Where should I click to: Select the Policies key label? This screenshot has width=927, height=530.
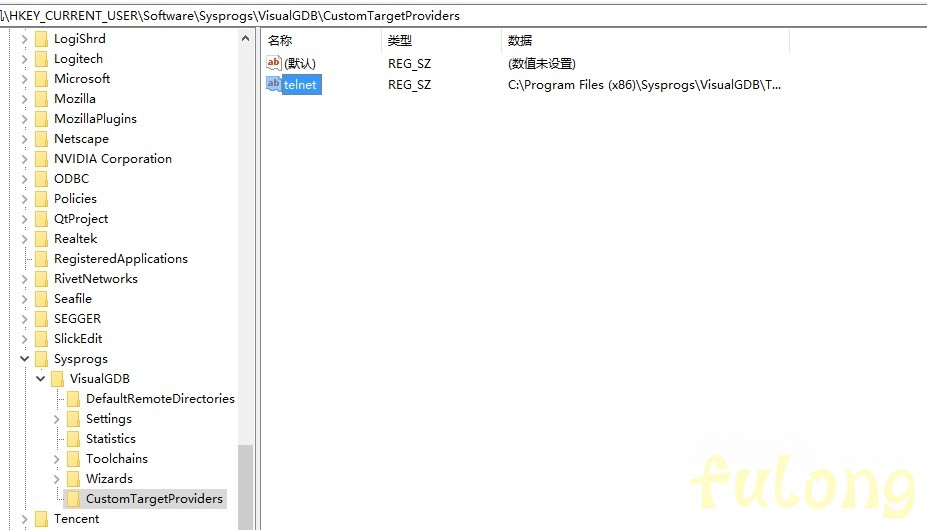click(75, 199)
